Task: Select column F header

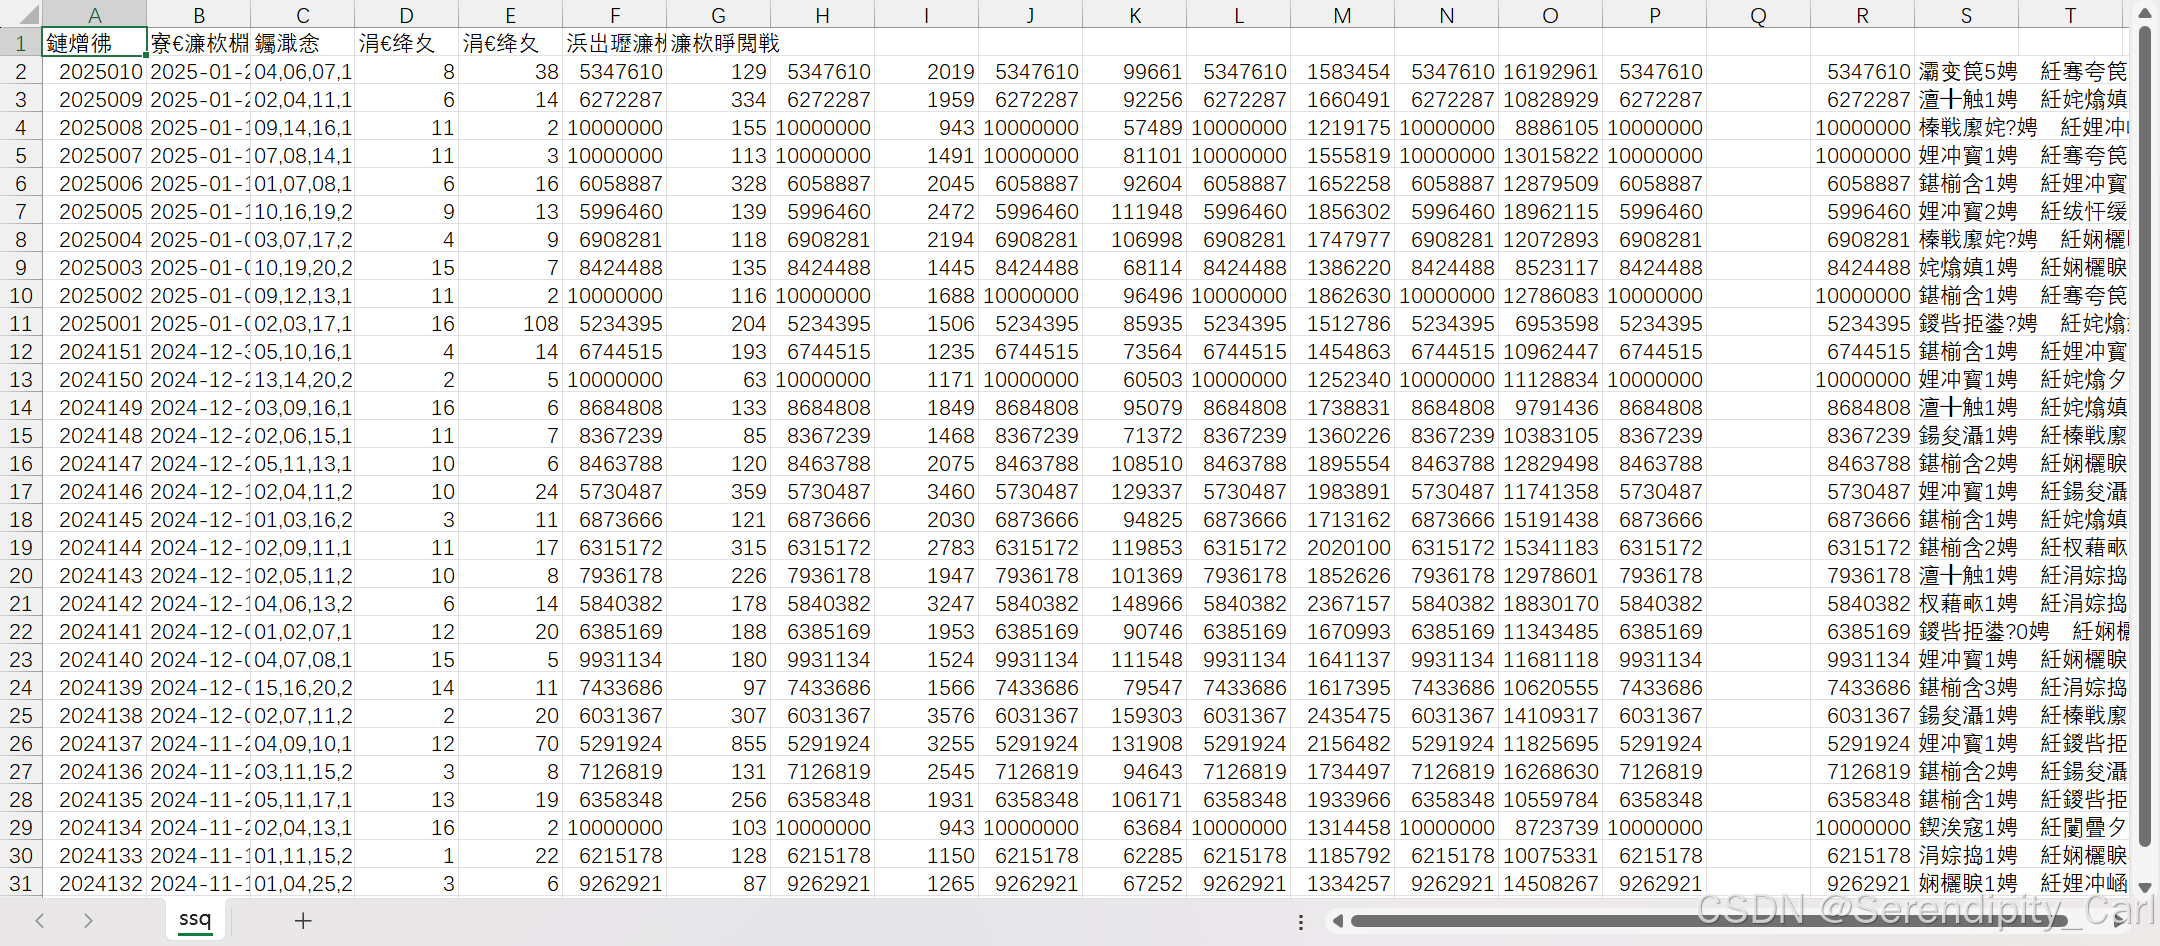Action: 615,15
